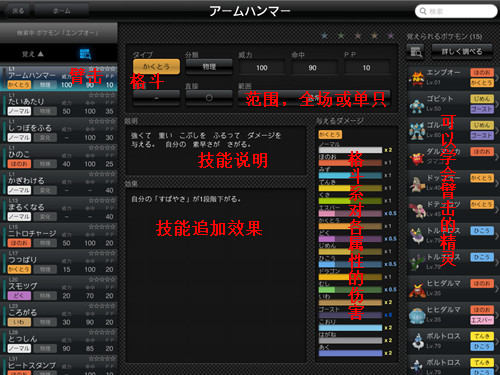The height and width of the screenshot is (375, 500).
Task: Click the 詳しく調べる button
Action: [462, 51]
